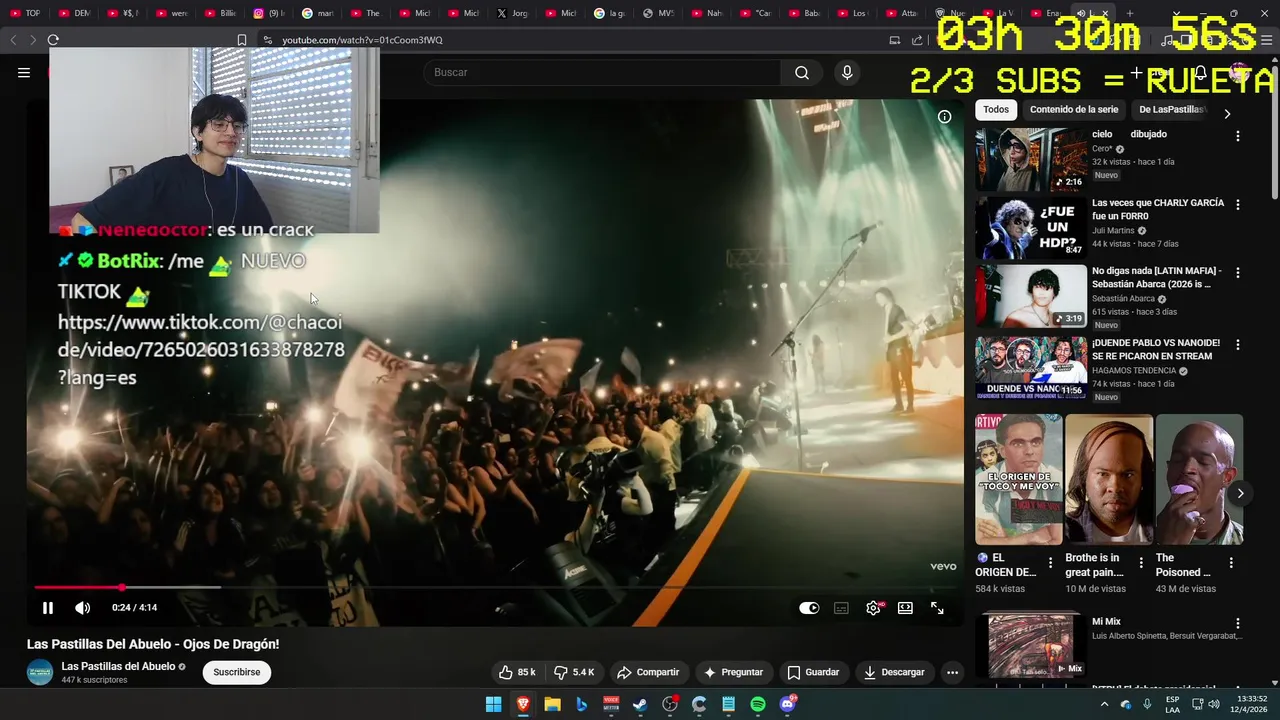The image size is (1280, 720).
Task: Select the Todos filter chip
Action: click(996, 110)
